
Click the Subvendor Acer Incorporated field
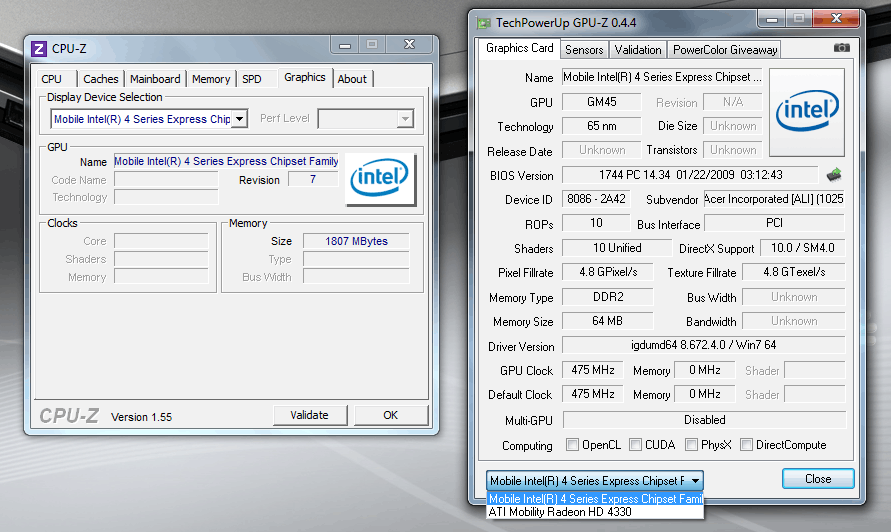[774, 199]
